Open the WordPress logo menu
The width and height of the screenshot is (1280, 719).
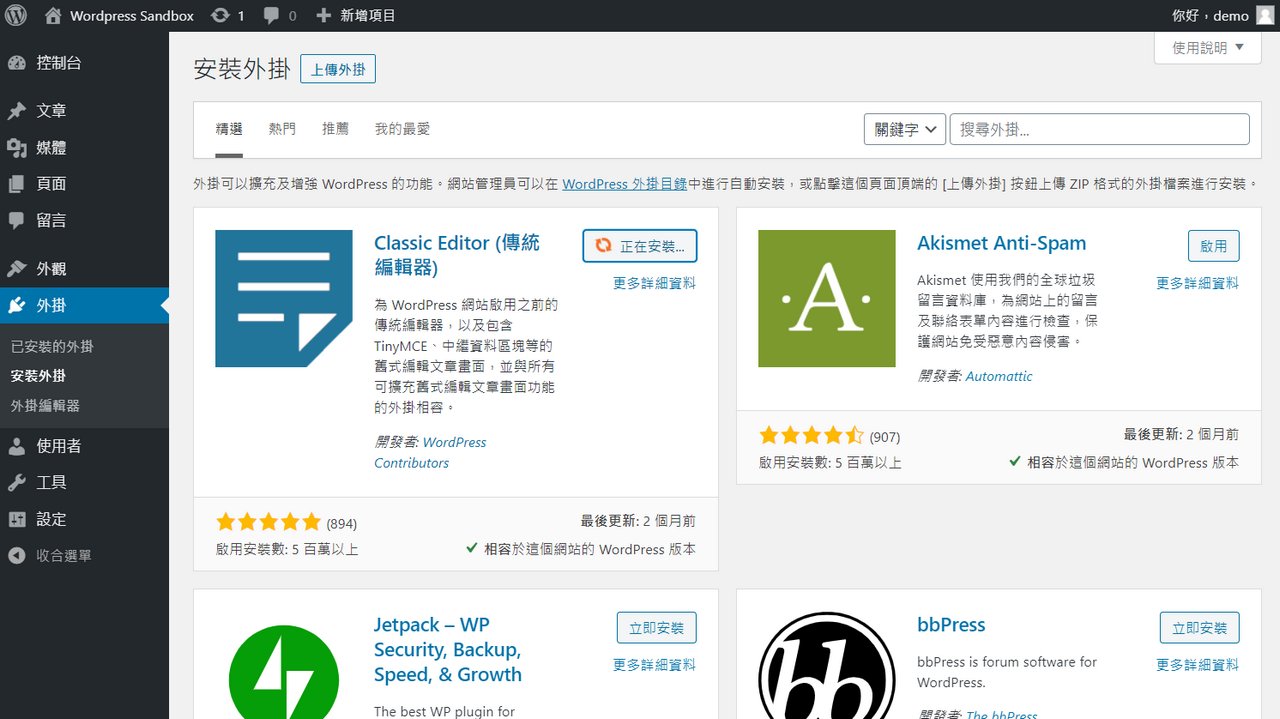pos(16,15)
